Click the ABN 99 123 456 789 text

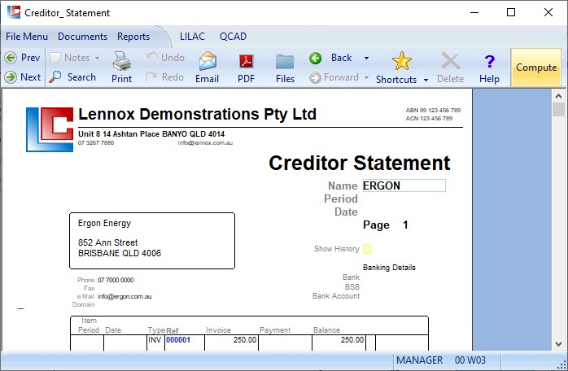coord(433,110)
